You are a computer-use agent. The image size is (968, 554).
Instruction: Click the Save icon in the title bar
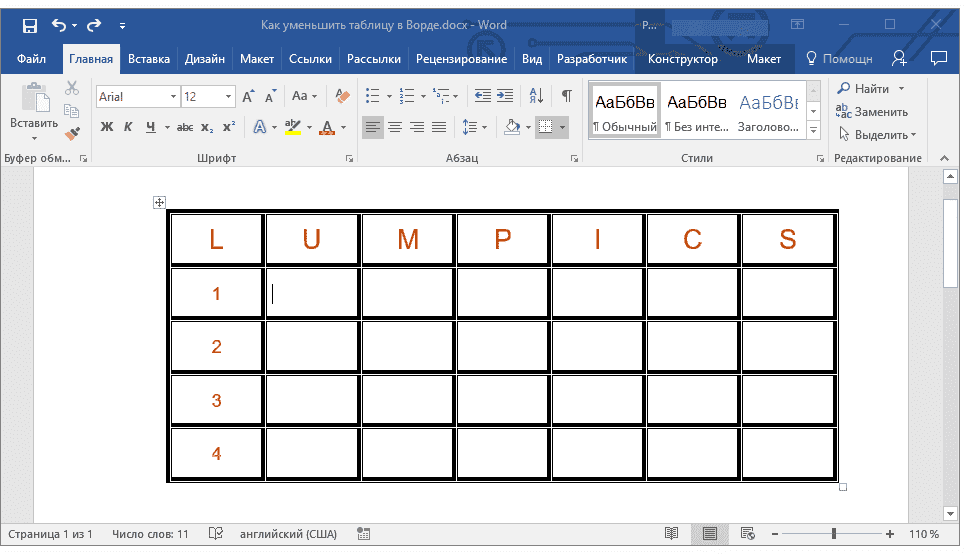pos(30,25)
